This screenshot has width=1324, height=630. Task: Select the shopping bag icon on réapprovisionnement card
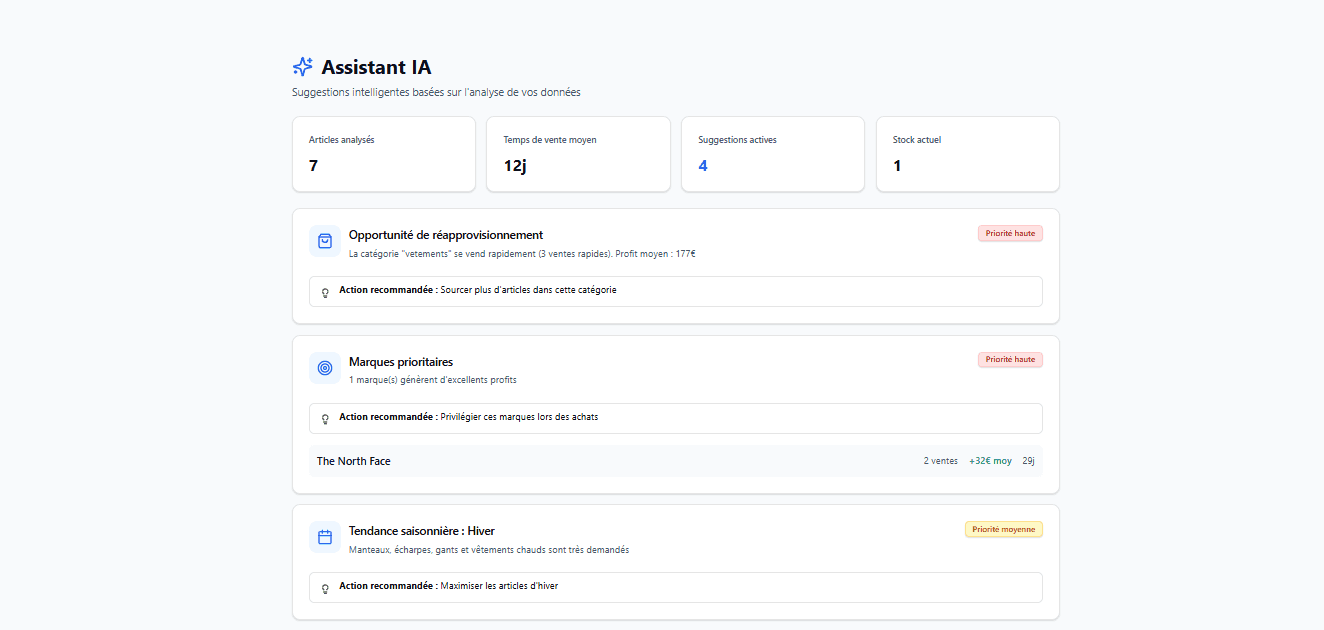coord(324,240)
